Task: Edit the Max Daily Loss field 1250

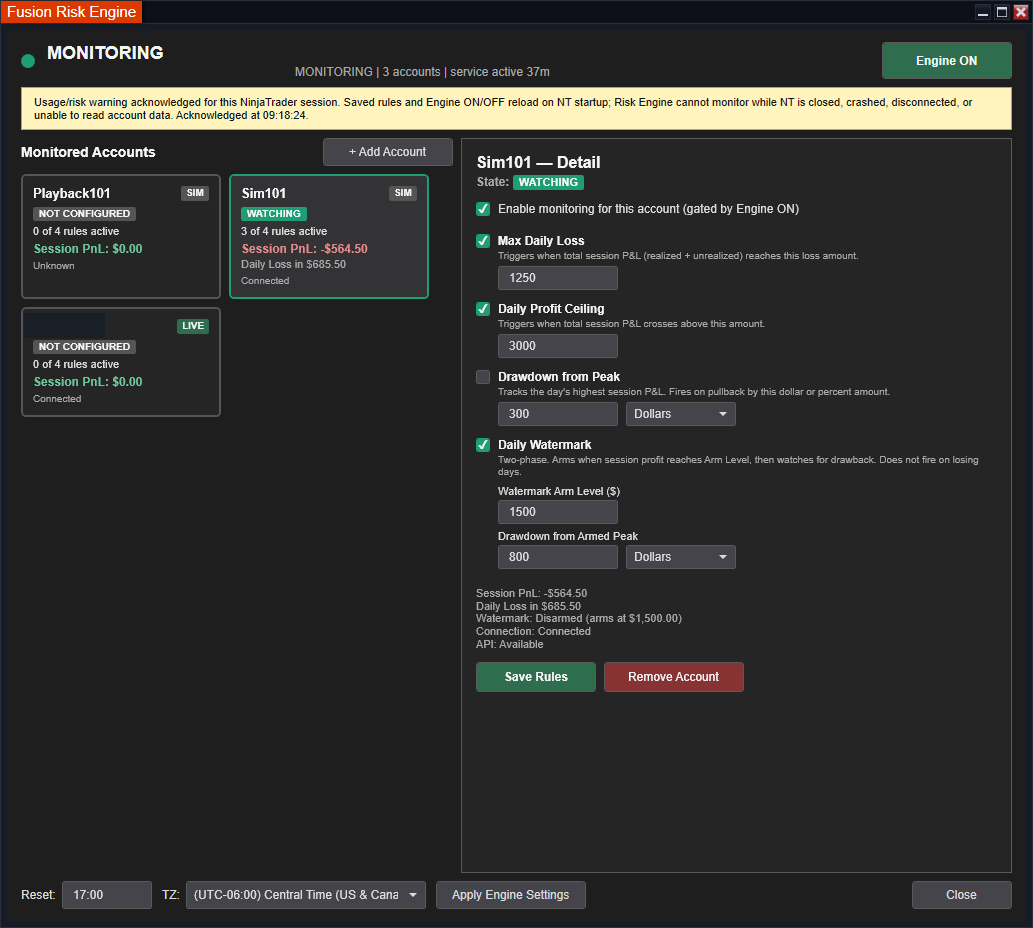Action: 557,278
